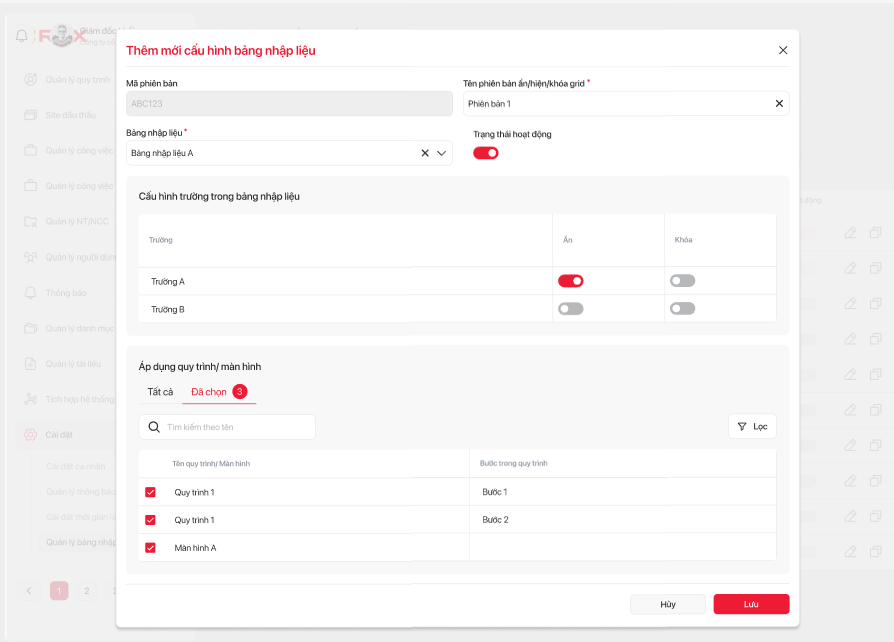This screenshot has height=642, width=894.
Task: Click the 'Lưu' save button
Action: [751, 604]
